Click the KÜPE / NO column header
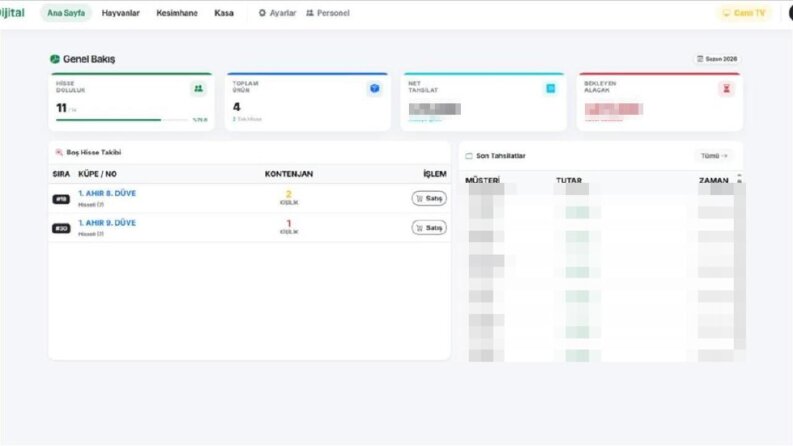This screenshot has width=793, height=446. coord(97,174)
